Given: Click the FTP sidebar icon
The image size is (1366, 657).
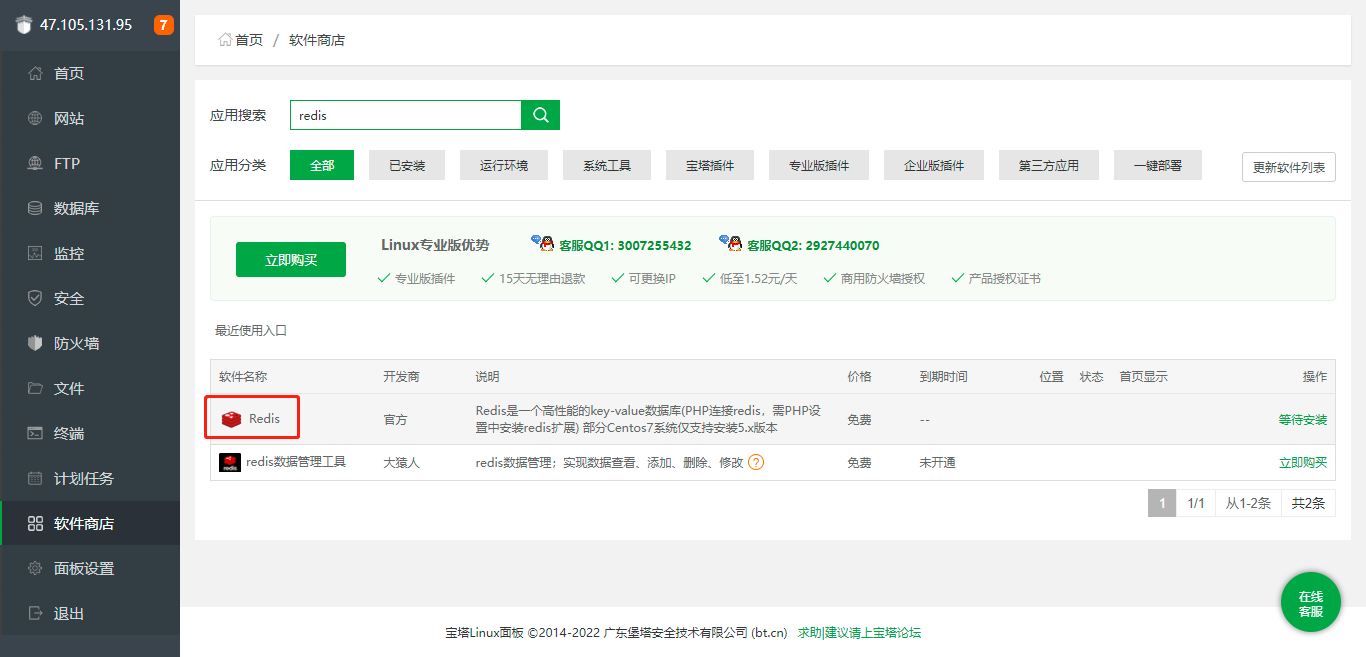Looking at the screenshot, I should point(35,163).
